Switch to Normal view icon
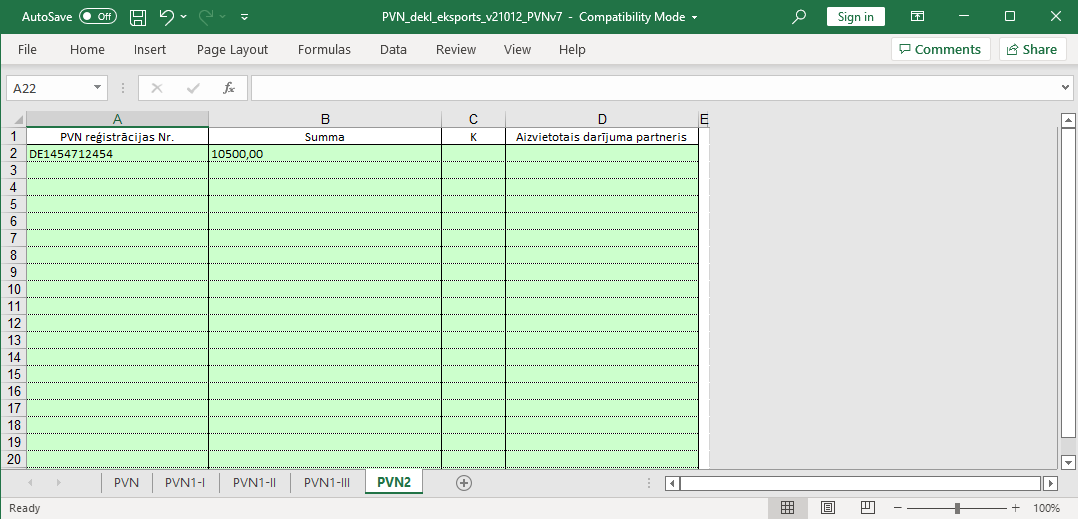1078x519 pixels. click(787, 508)
